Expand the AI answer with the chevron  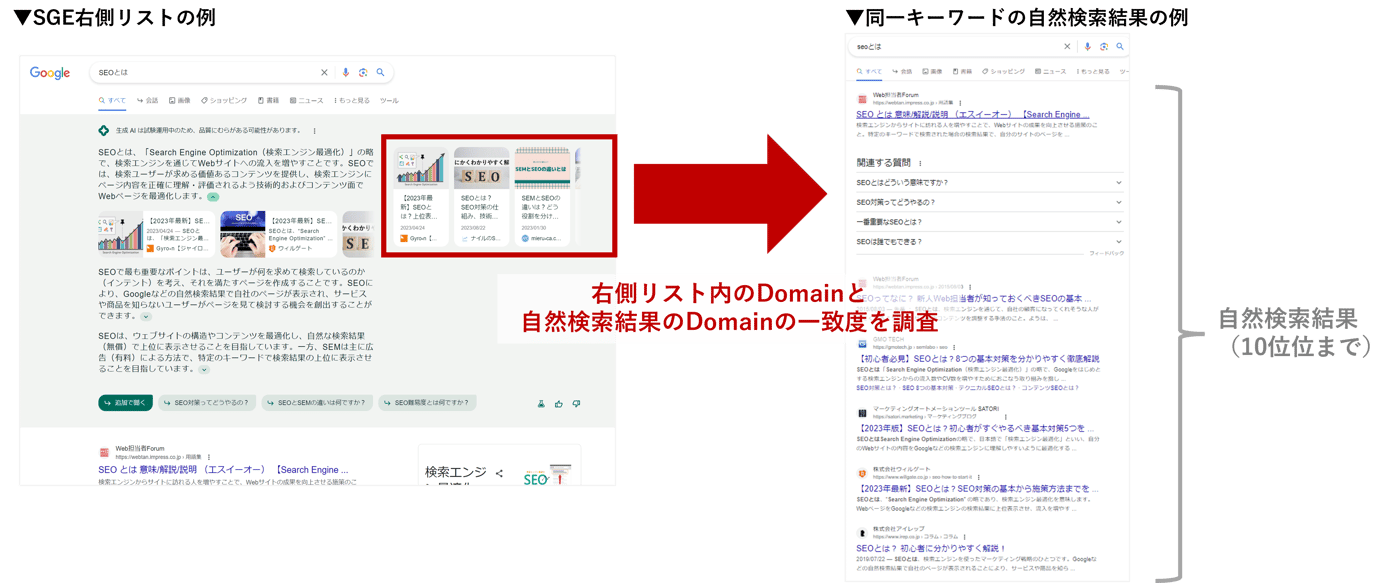coord(211,198)
